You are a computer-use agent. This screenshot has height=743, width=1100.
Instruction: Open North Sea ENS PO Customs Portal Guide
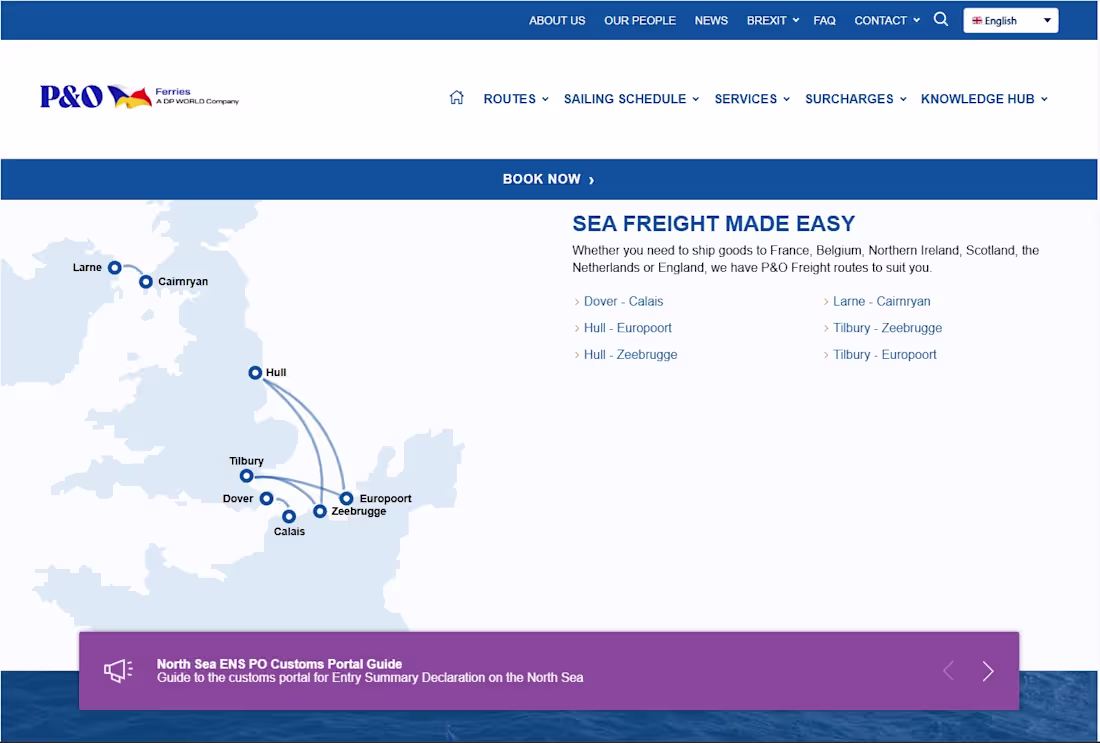tap(279, 664)
